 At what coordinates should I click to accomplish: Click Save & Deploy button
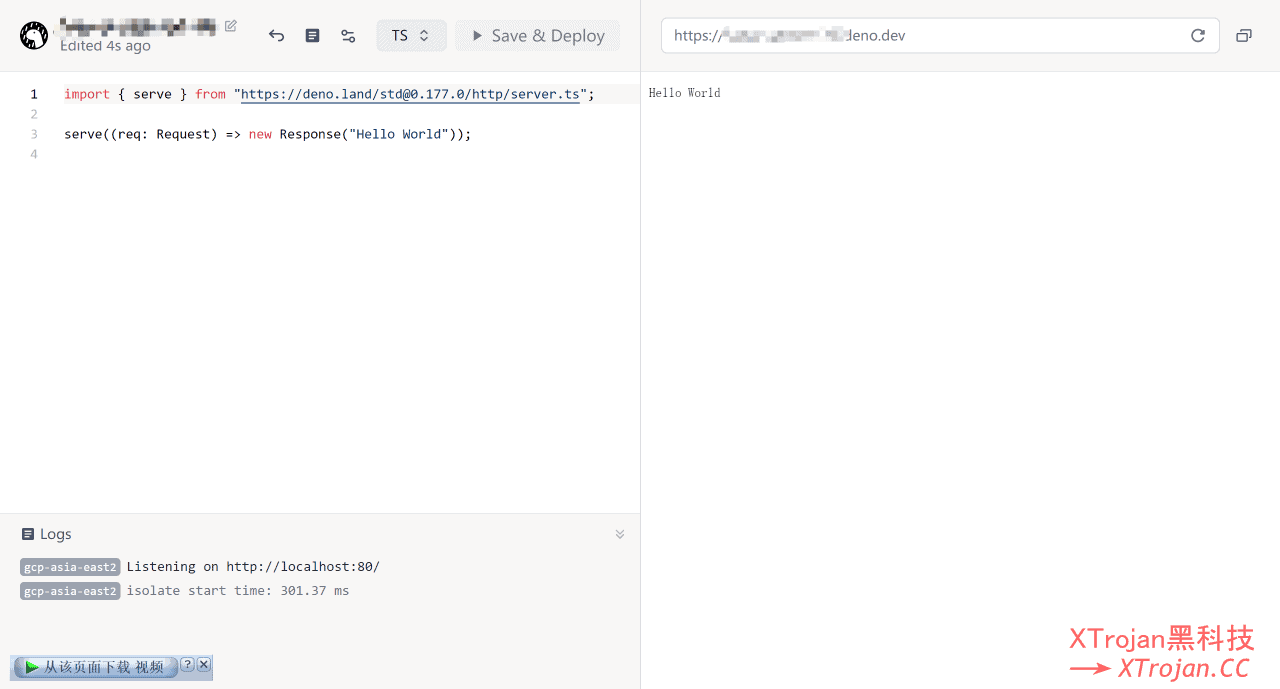(x=538, y=36)
